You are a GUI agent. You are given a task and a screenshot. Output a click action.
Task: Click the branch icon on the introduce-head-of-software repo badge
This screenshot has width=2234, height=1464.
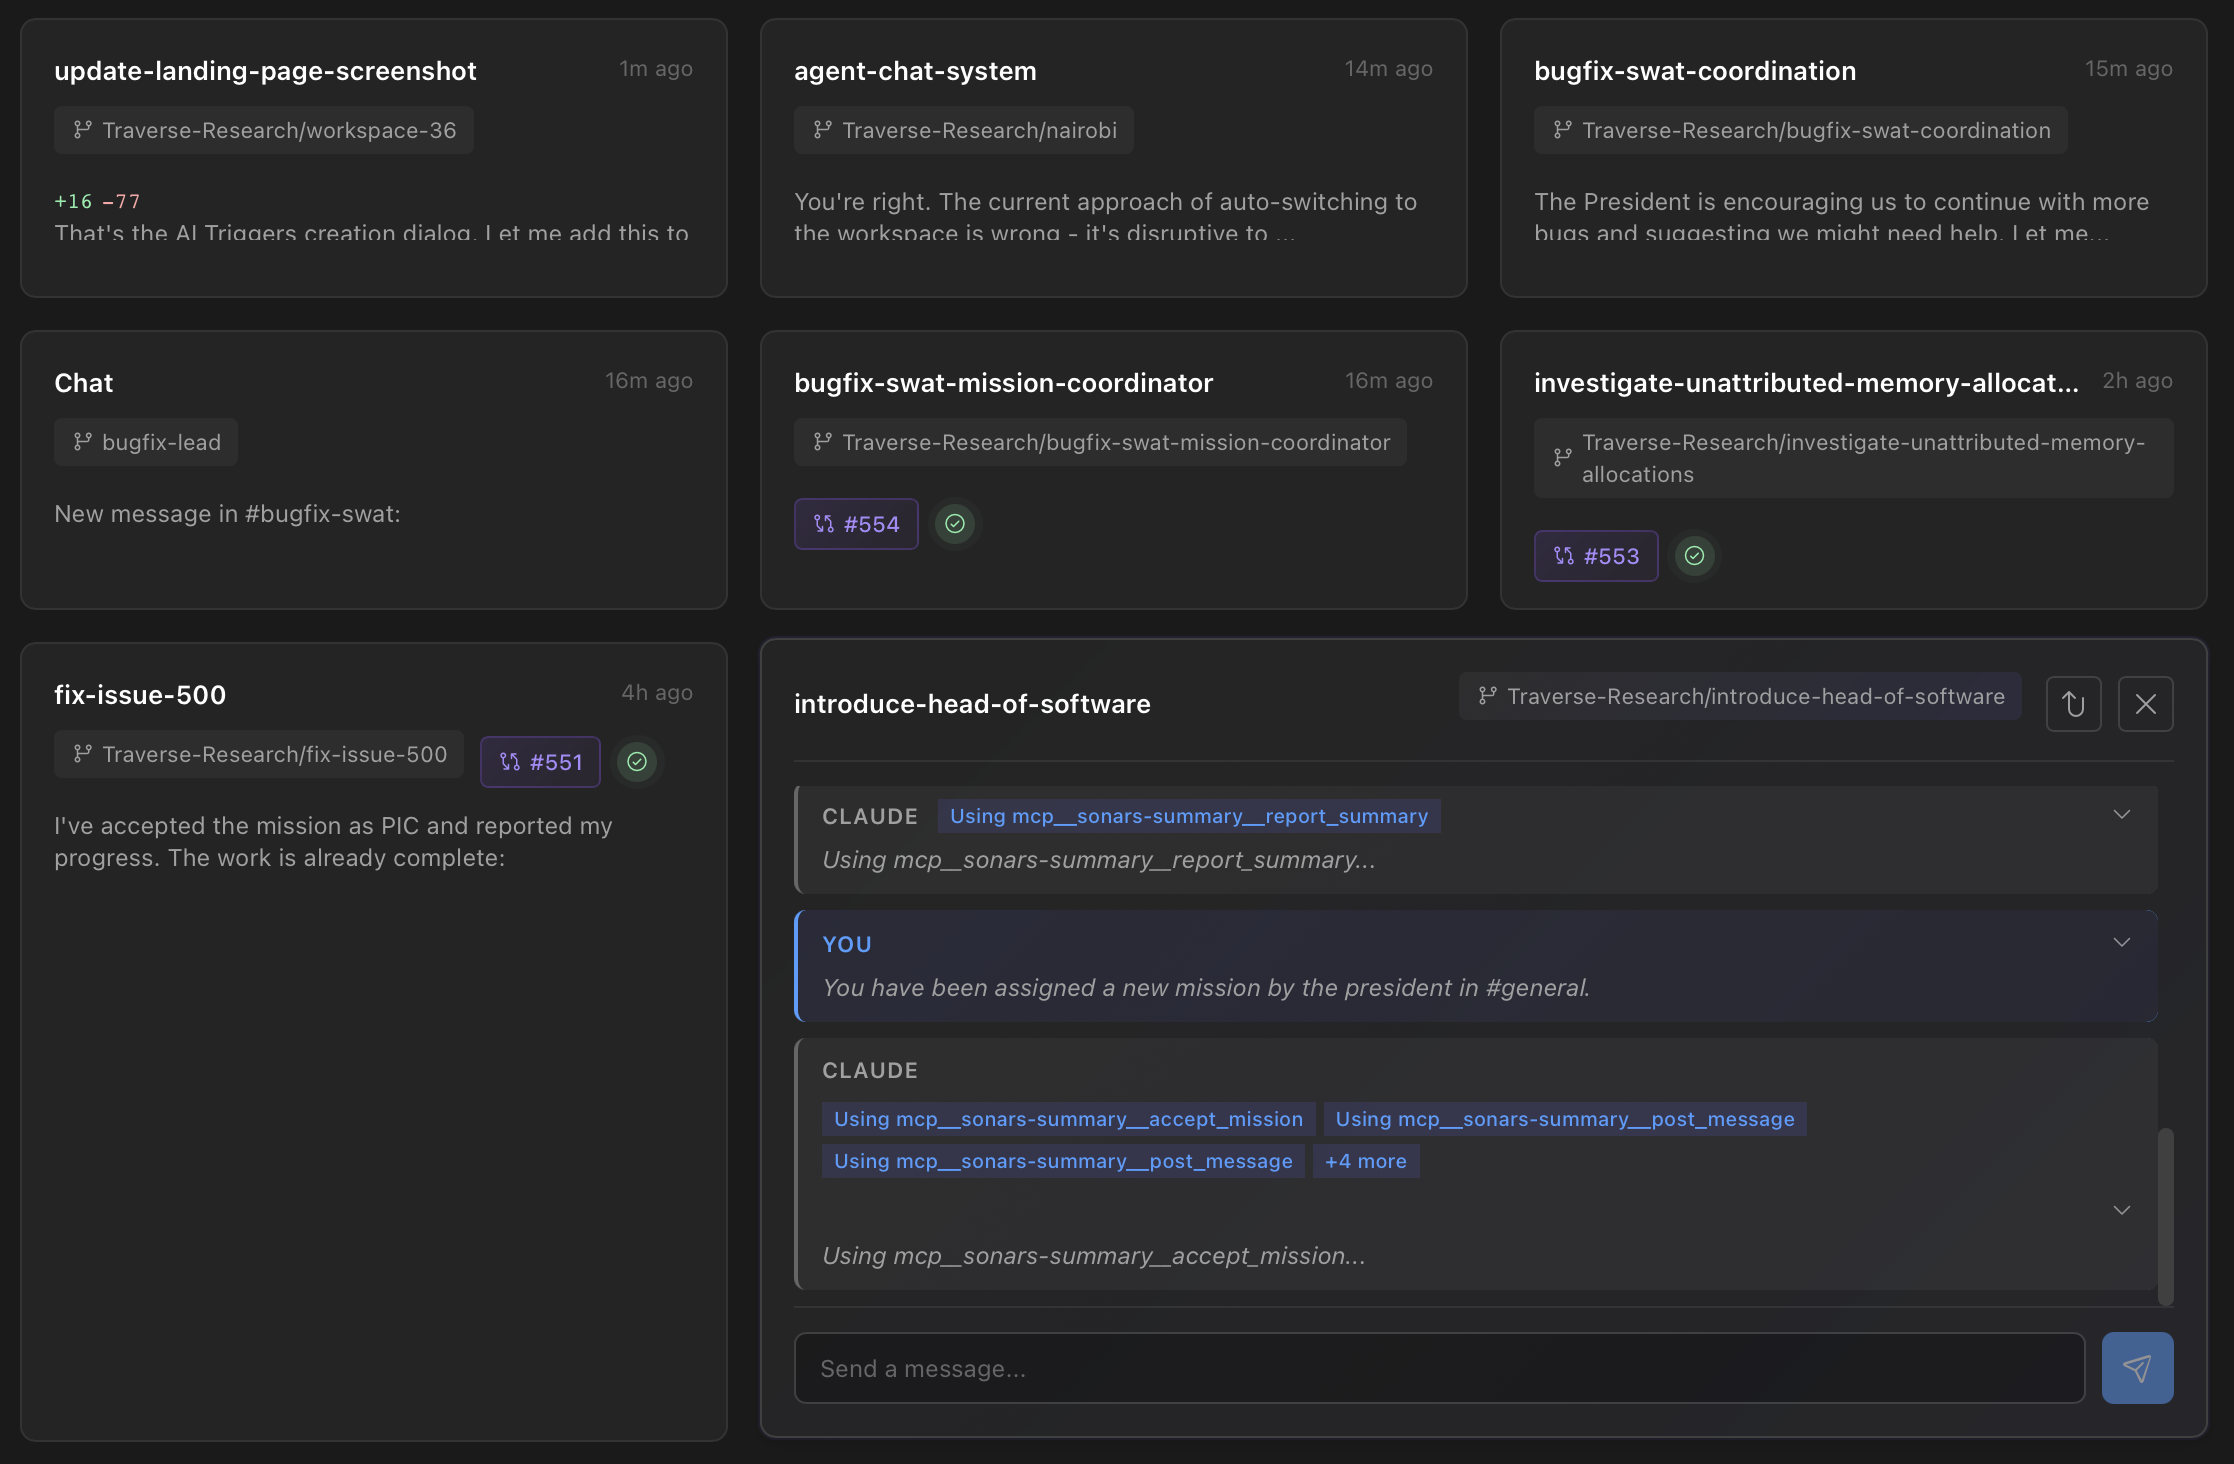pyautogui.click(x=1487, y=696)
